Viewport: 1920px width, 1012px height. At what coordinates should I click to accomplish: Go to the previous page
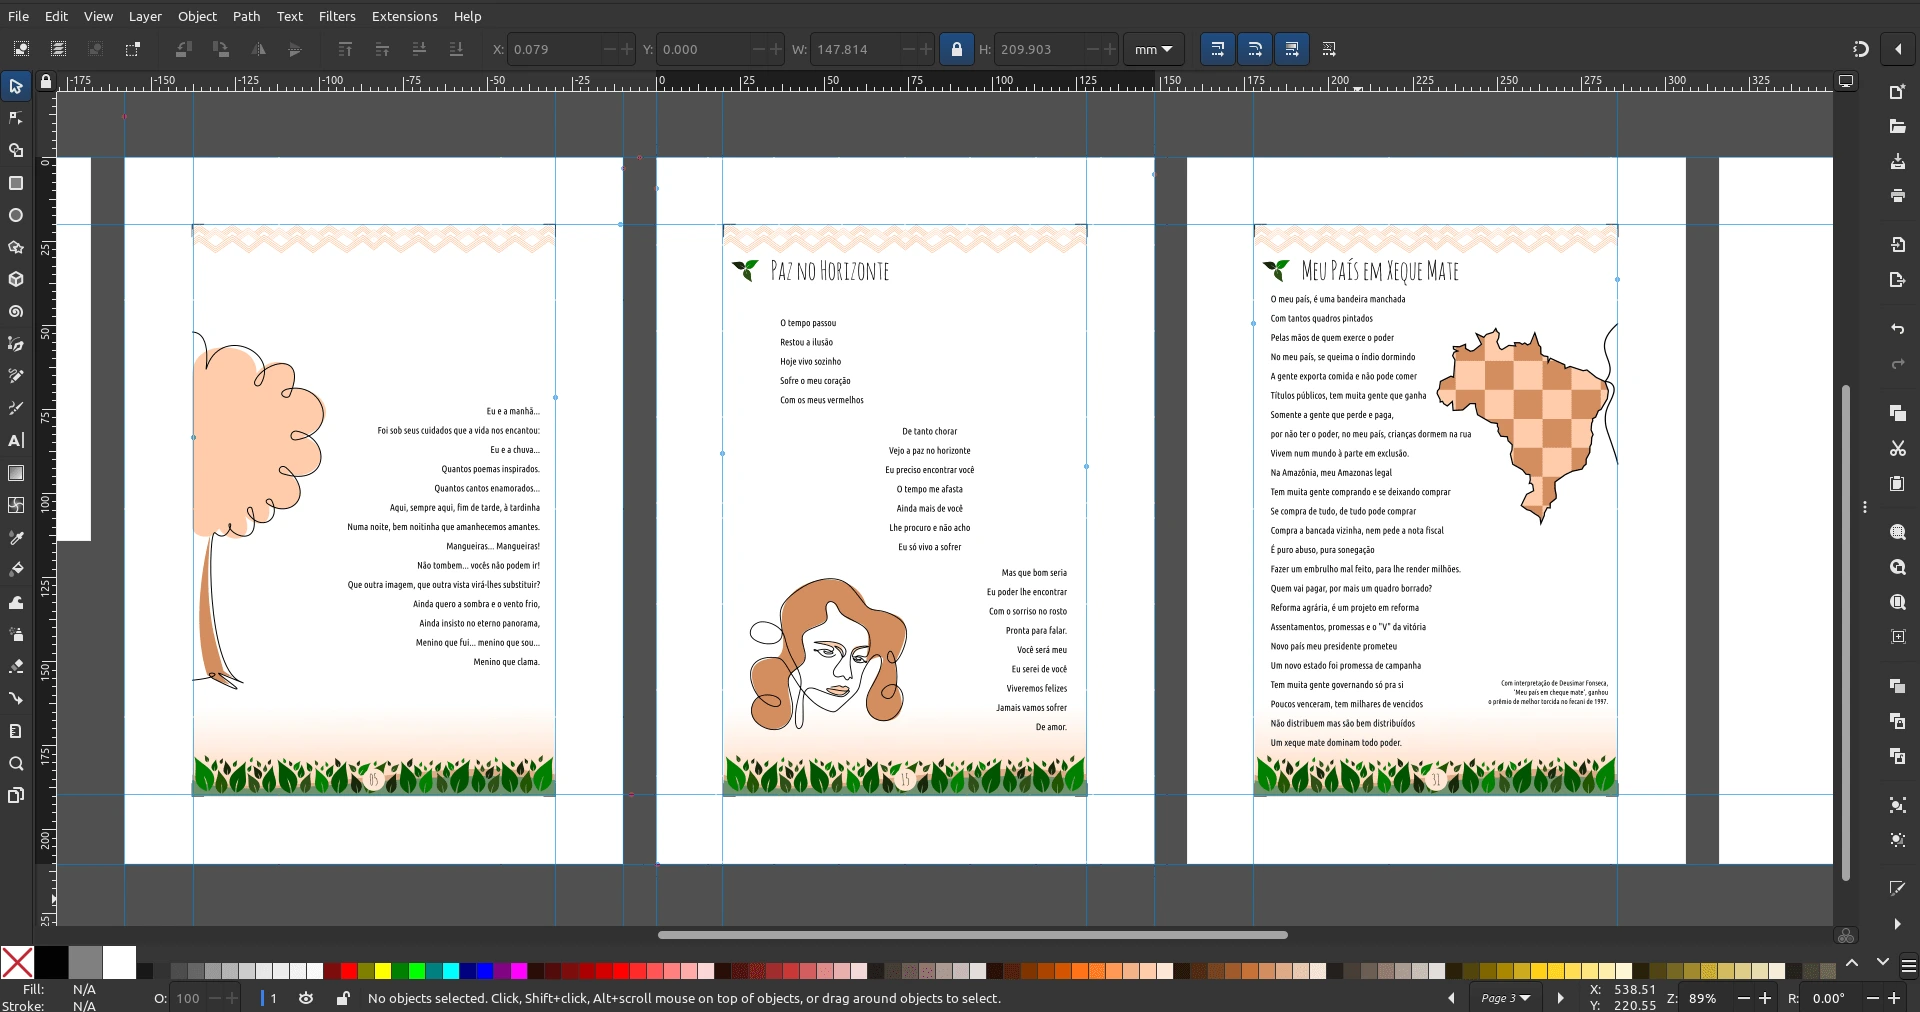click(x=1451, y=998)
